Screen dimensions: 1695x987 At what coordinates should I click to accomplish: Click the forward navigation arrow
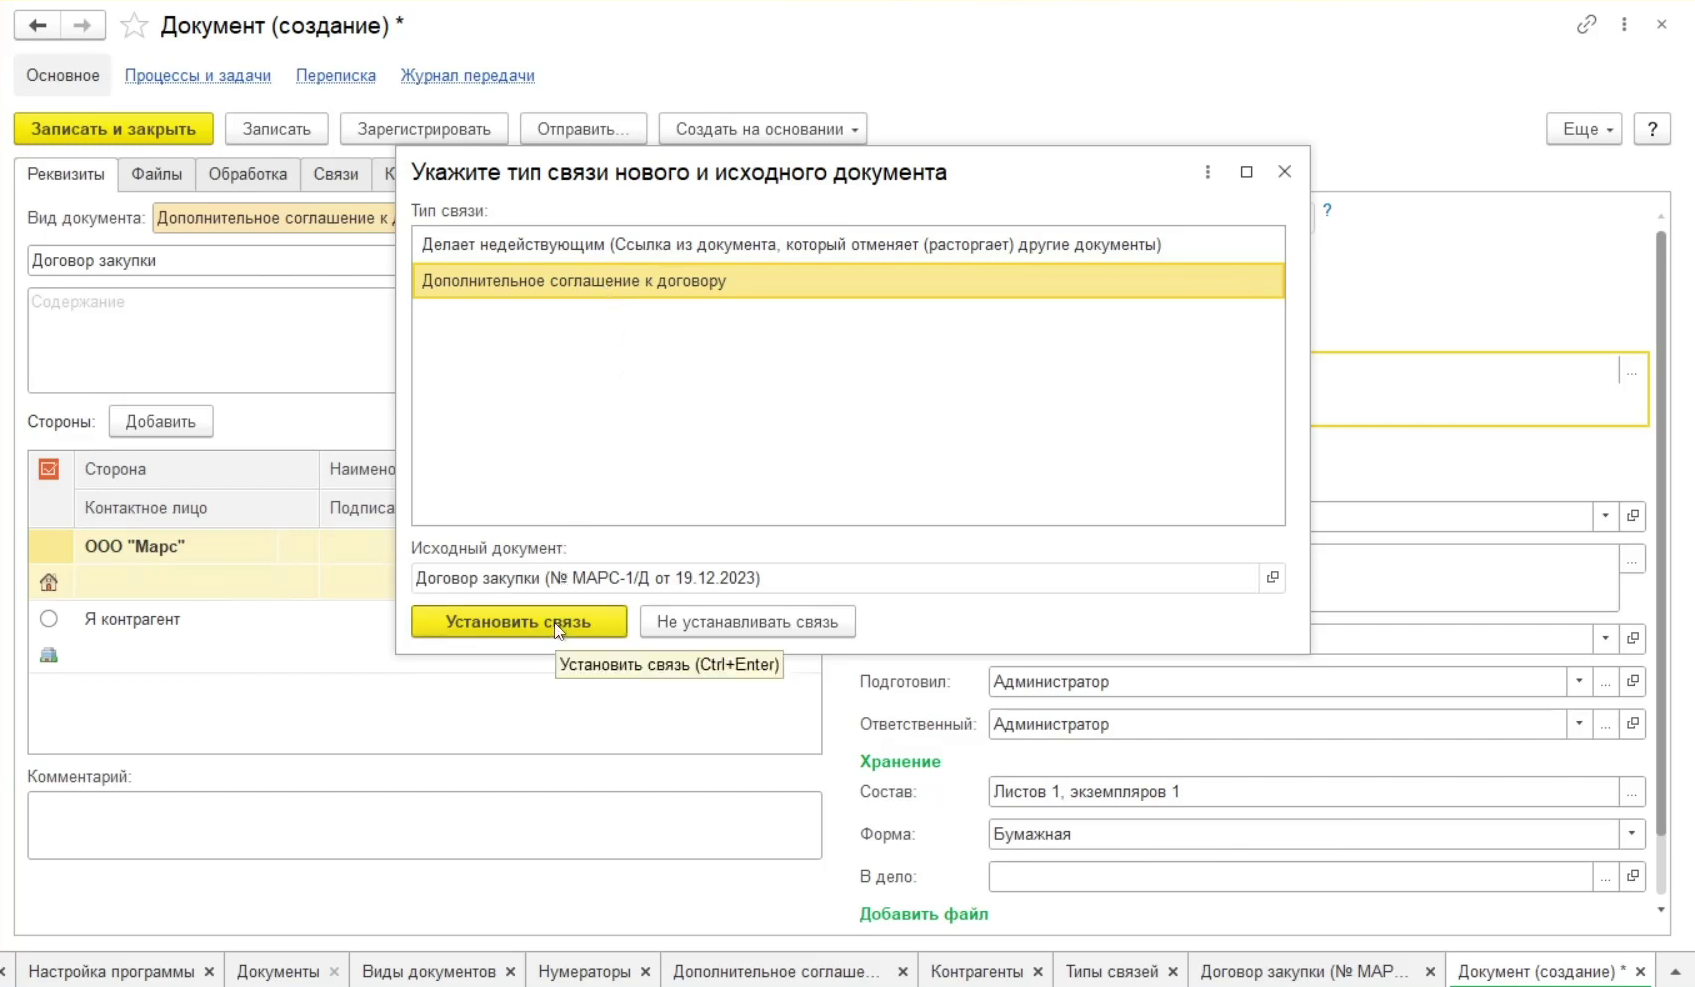82,26
